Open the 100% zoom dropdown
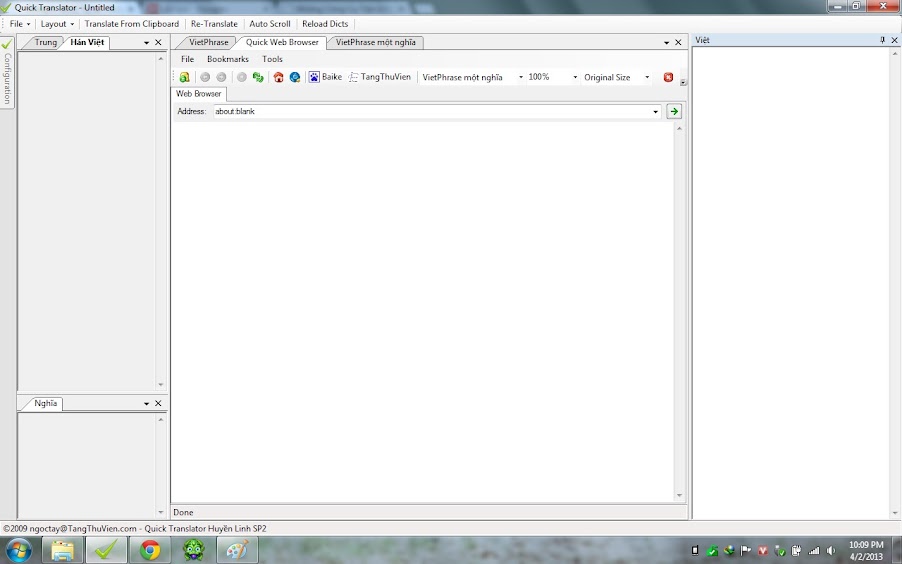902x564 pixels. pos(575,77)
